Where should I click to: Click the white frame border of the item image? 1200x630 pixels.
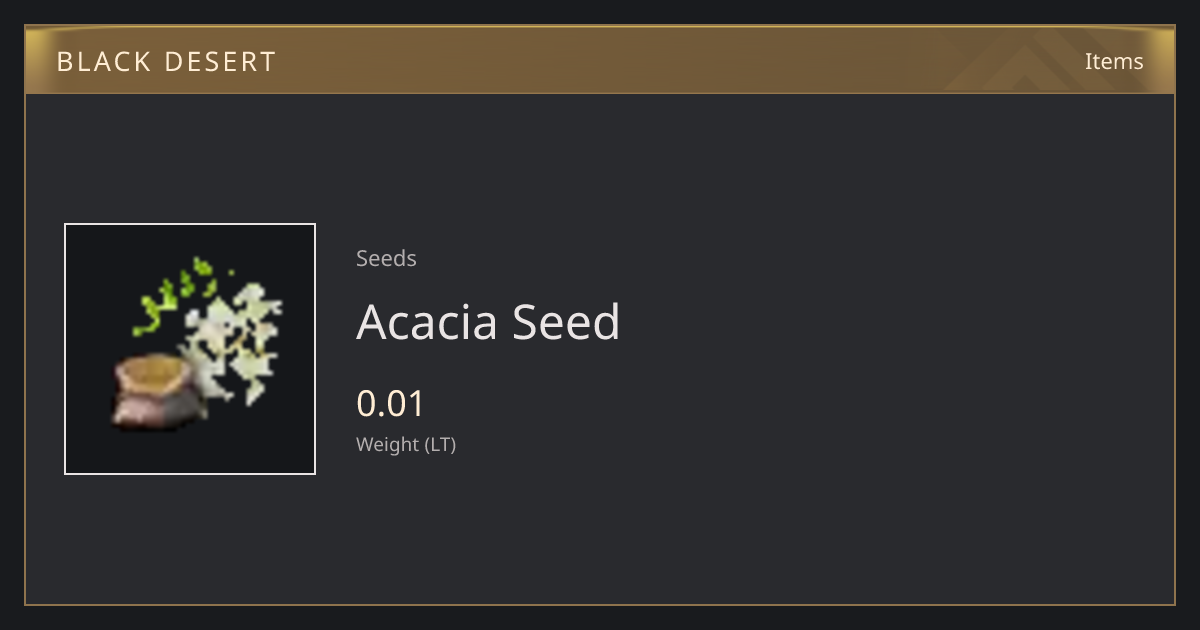pos(190,224)
